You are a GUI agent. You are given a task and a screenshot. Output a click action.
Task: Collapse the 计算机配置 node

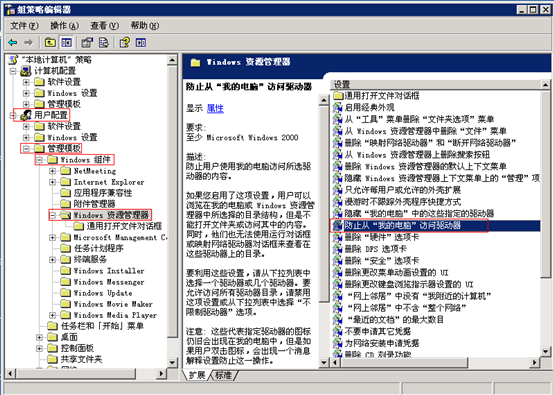(13, 71)
